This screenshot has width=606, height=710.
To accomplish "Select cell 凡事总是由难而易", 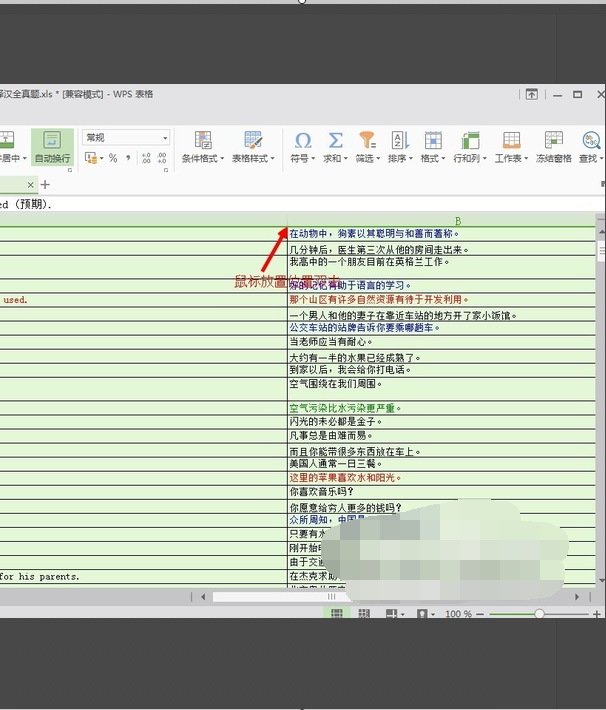I will [442, 436].
